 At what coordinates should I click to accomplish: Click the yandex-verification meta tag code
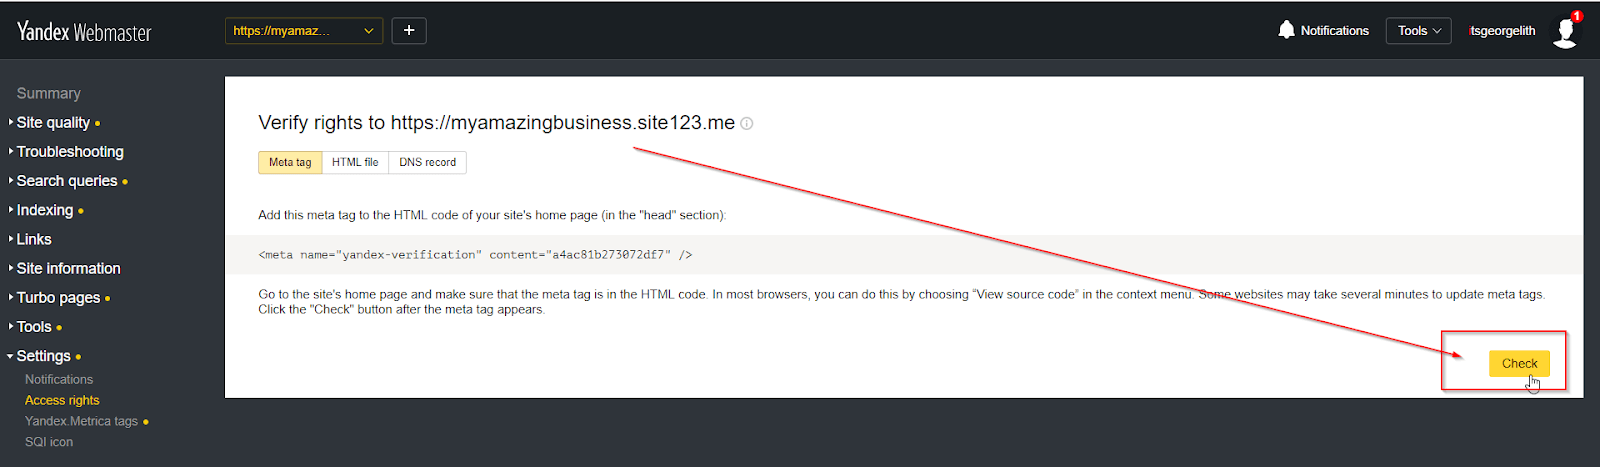coord(475,255)
